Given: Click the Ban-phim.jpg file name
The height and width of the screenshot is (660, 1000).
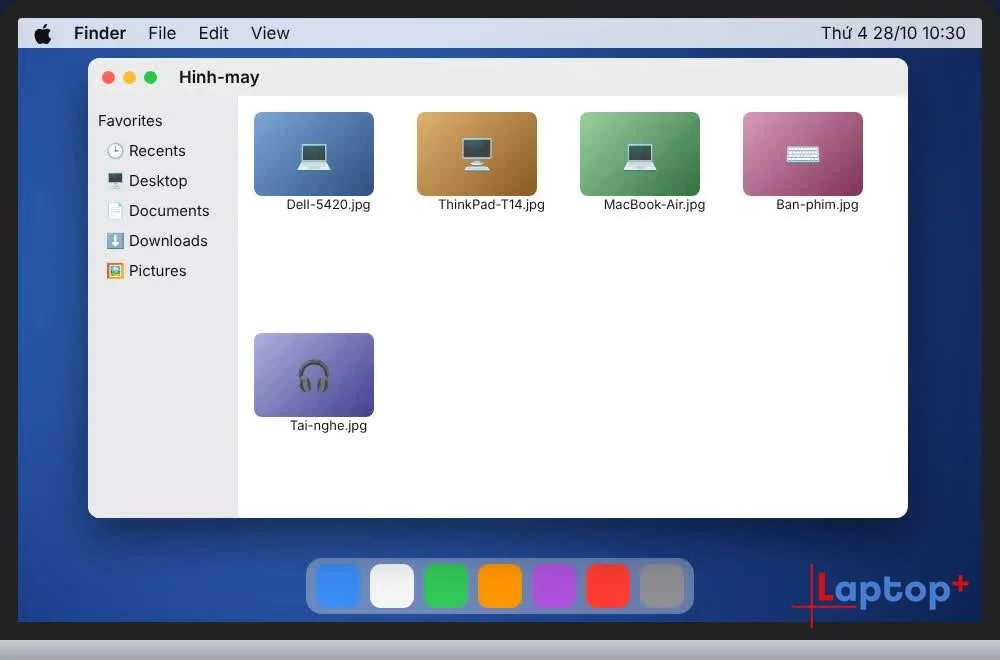Looking at the screenshot, I should point(817,205).
